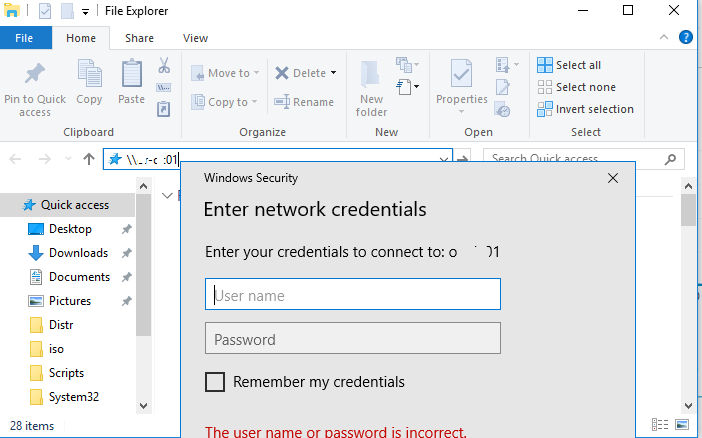This screenshot has height=438, width=702.
Task: Open Customize Quick Access Toolbar dropdown
Action: click(x=85, y=12)
